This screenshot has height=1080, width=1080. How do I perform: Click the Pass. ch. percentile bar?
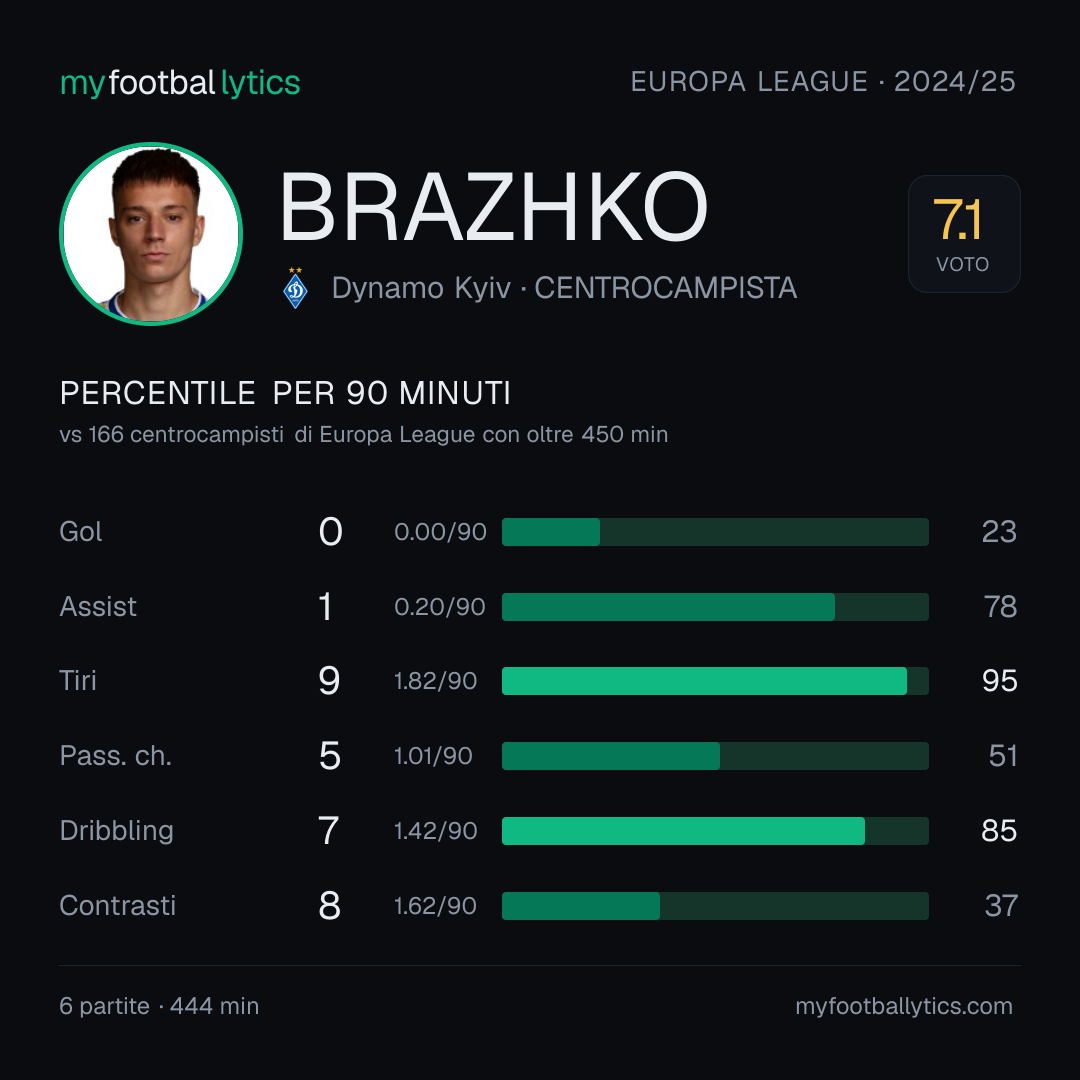click(x=715, y=756)
